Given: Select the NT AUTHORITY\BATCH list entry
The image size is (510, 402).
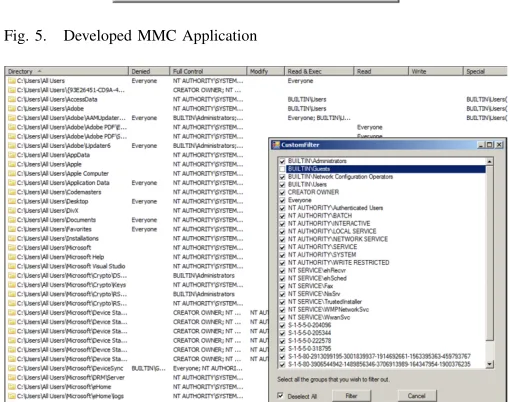Looking at the screenshot, I should click(320, 216).
